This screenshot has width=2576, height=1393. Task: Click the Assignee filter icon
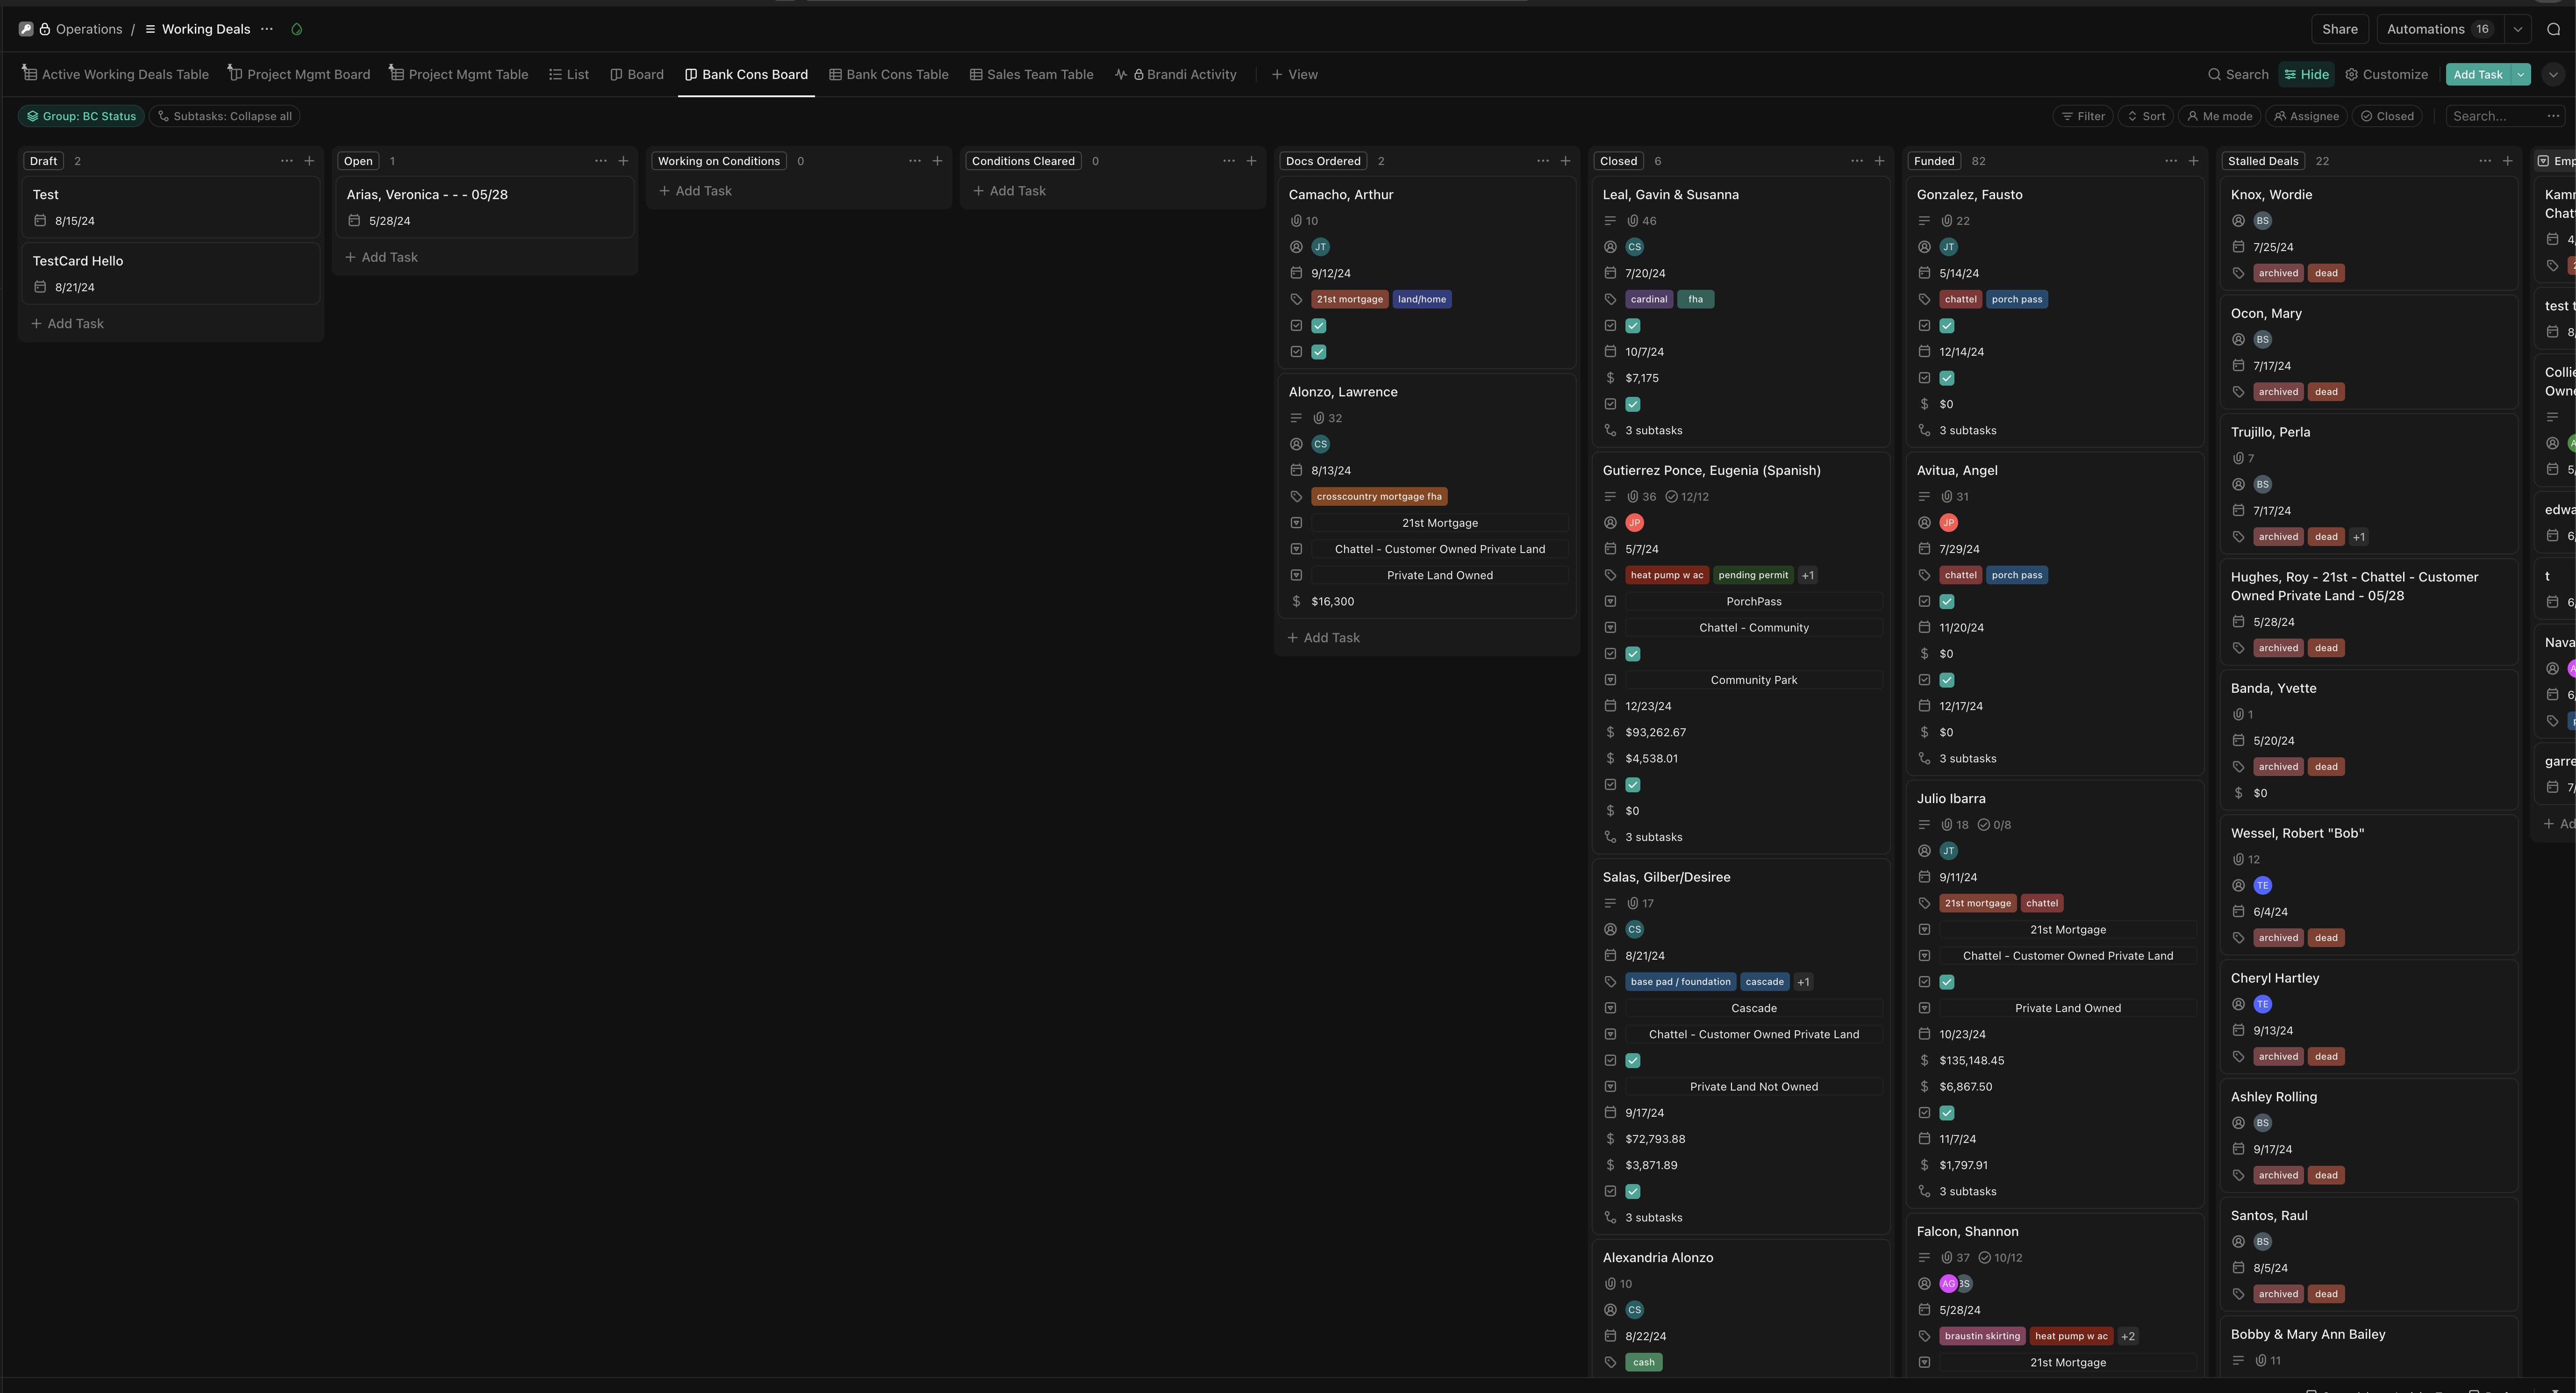(2306, 116)
